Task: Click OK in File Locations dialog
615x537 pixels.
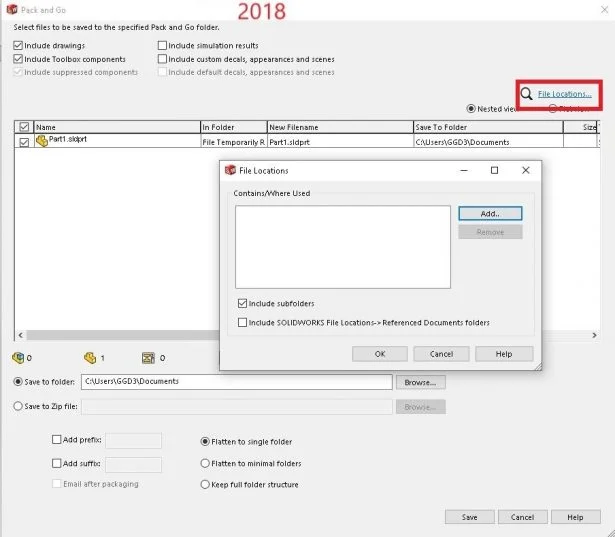Action: [380, 354]
